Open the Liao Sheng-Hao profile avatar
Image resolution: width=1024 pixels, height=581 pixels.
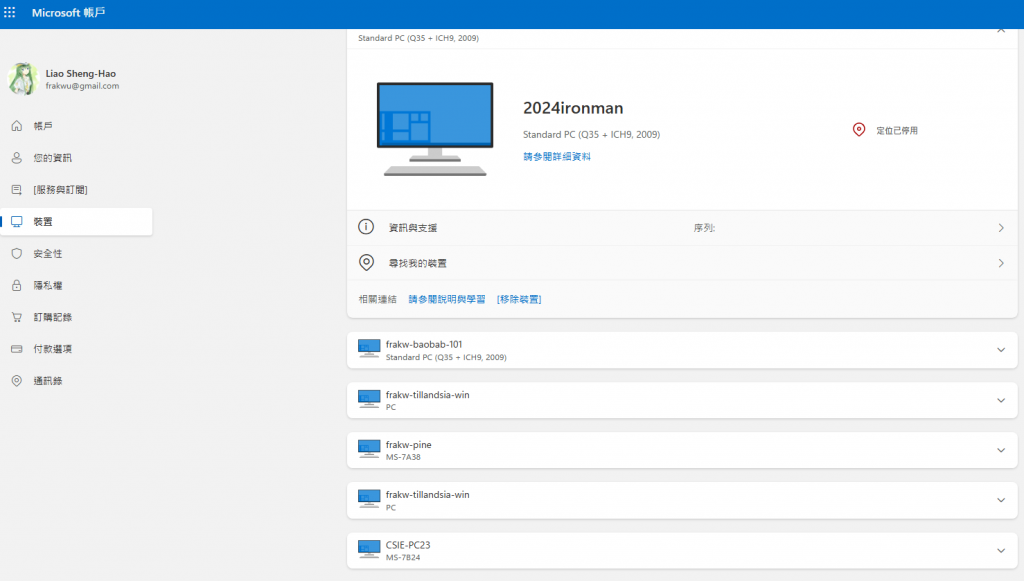click(23, 79)
